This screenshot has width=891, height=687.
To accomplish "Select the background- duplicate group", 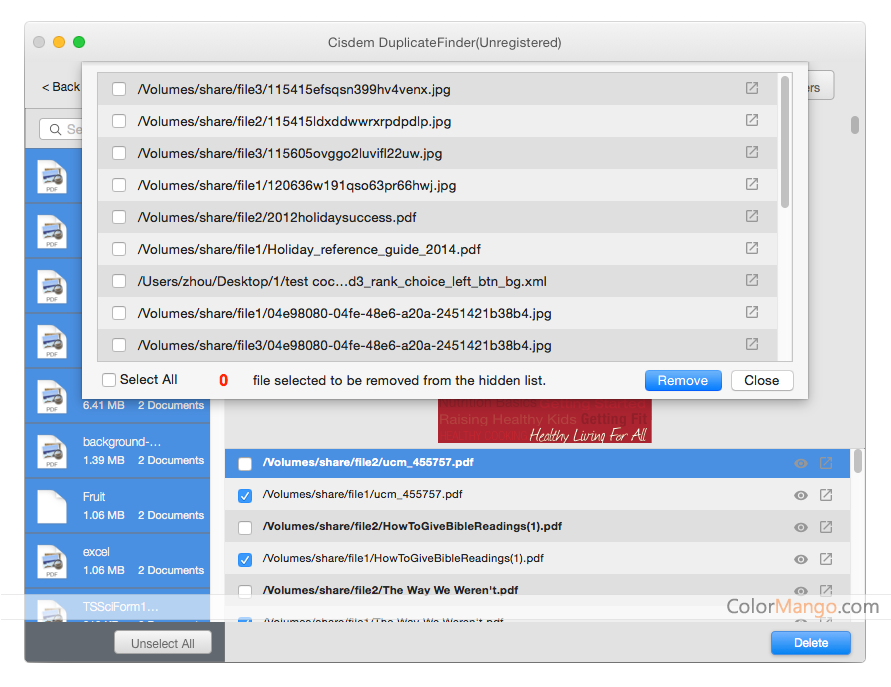I will 117,451.
